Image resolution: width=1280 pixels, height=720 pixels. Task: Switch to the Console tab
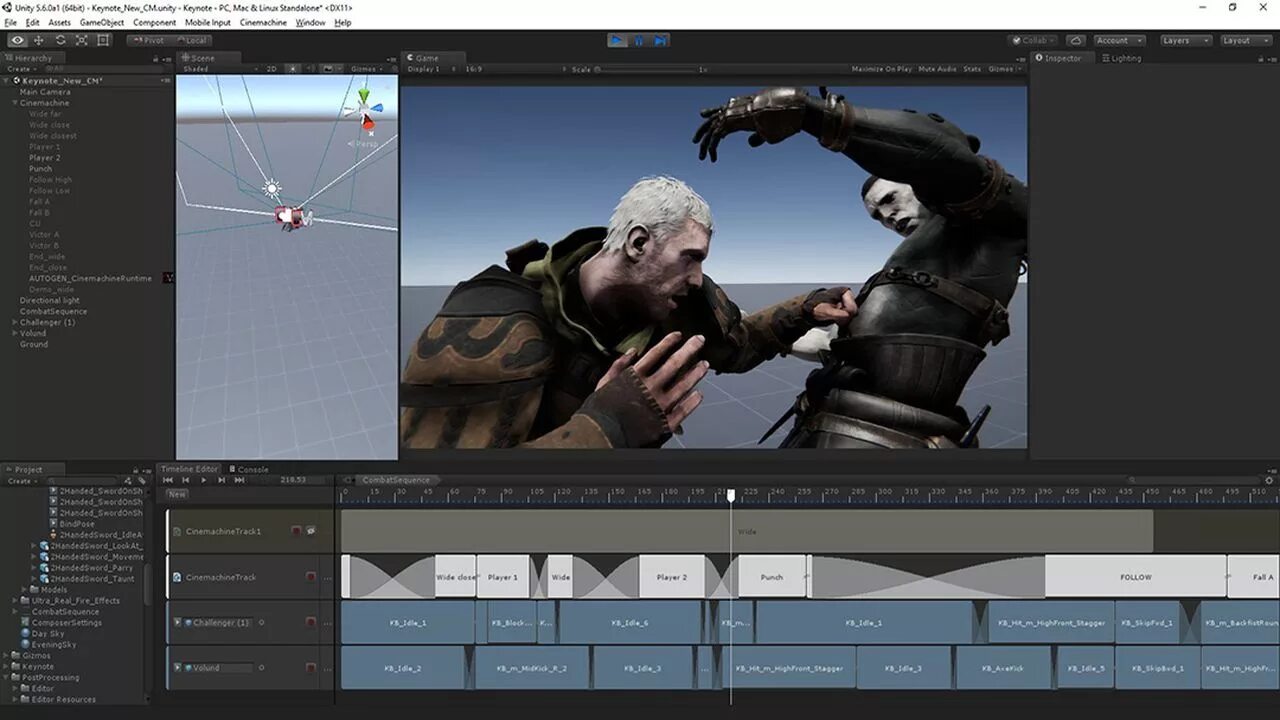[250, 469]
